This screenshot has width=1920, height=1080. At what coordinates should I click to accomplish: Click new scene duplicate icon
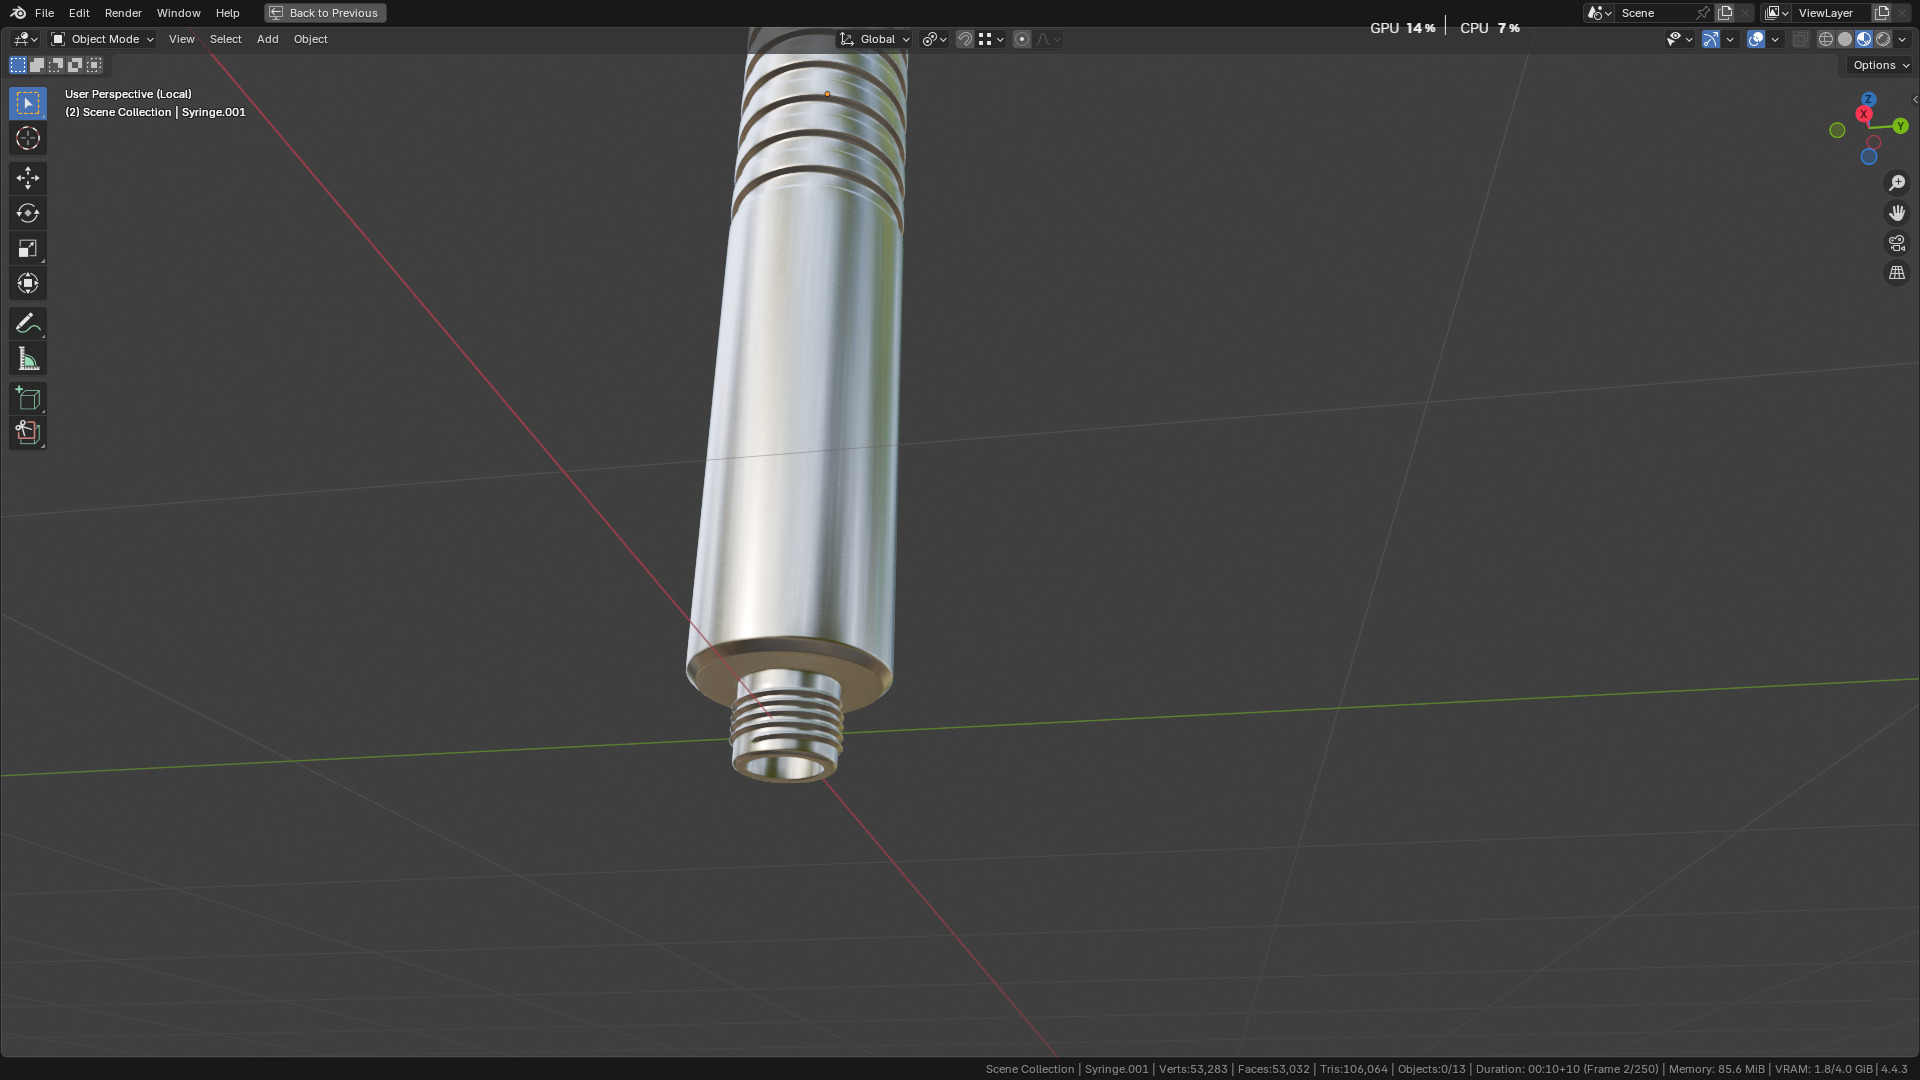[1725, 13]
